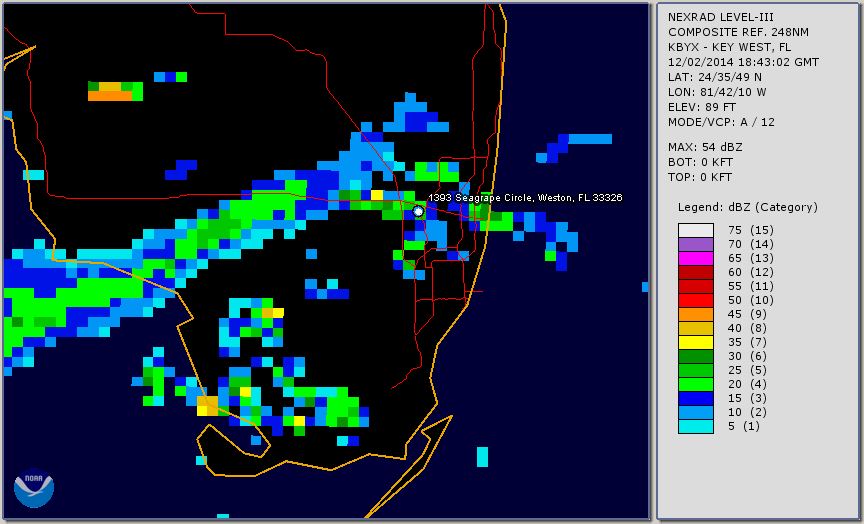Select the 5 dBZ cyan legend swatch
Screen dimensions: 864x524
[x=696, y=426]
